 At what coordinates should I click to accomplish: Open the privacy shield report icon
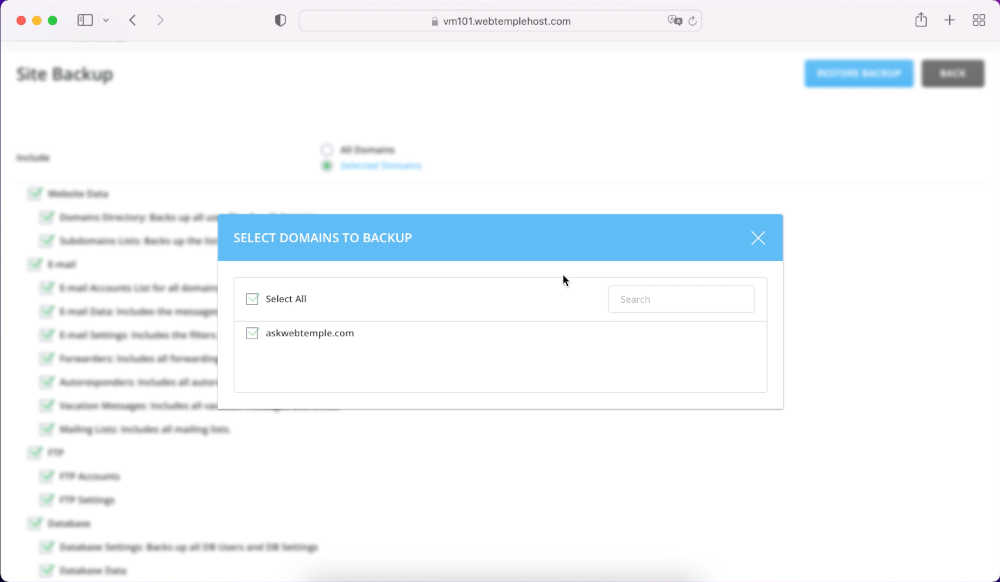(280, 20)
